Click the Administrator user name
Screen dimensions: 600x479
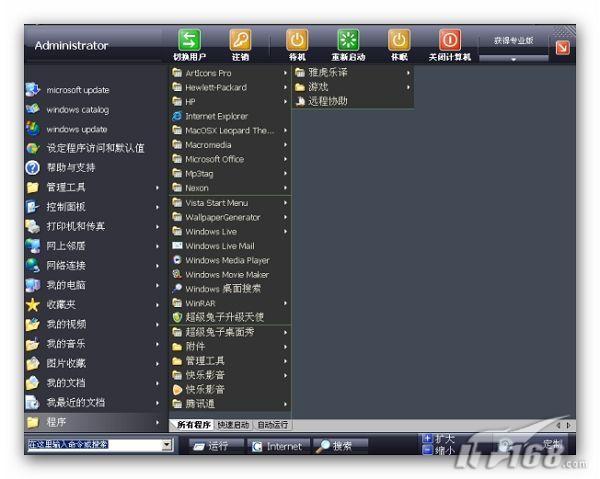[72, 46]
